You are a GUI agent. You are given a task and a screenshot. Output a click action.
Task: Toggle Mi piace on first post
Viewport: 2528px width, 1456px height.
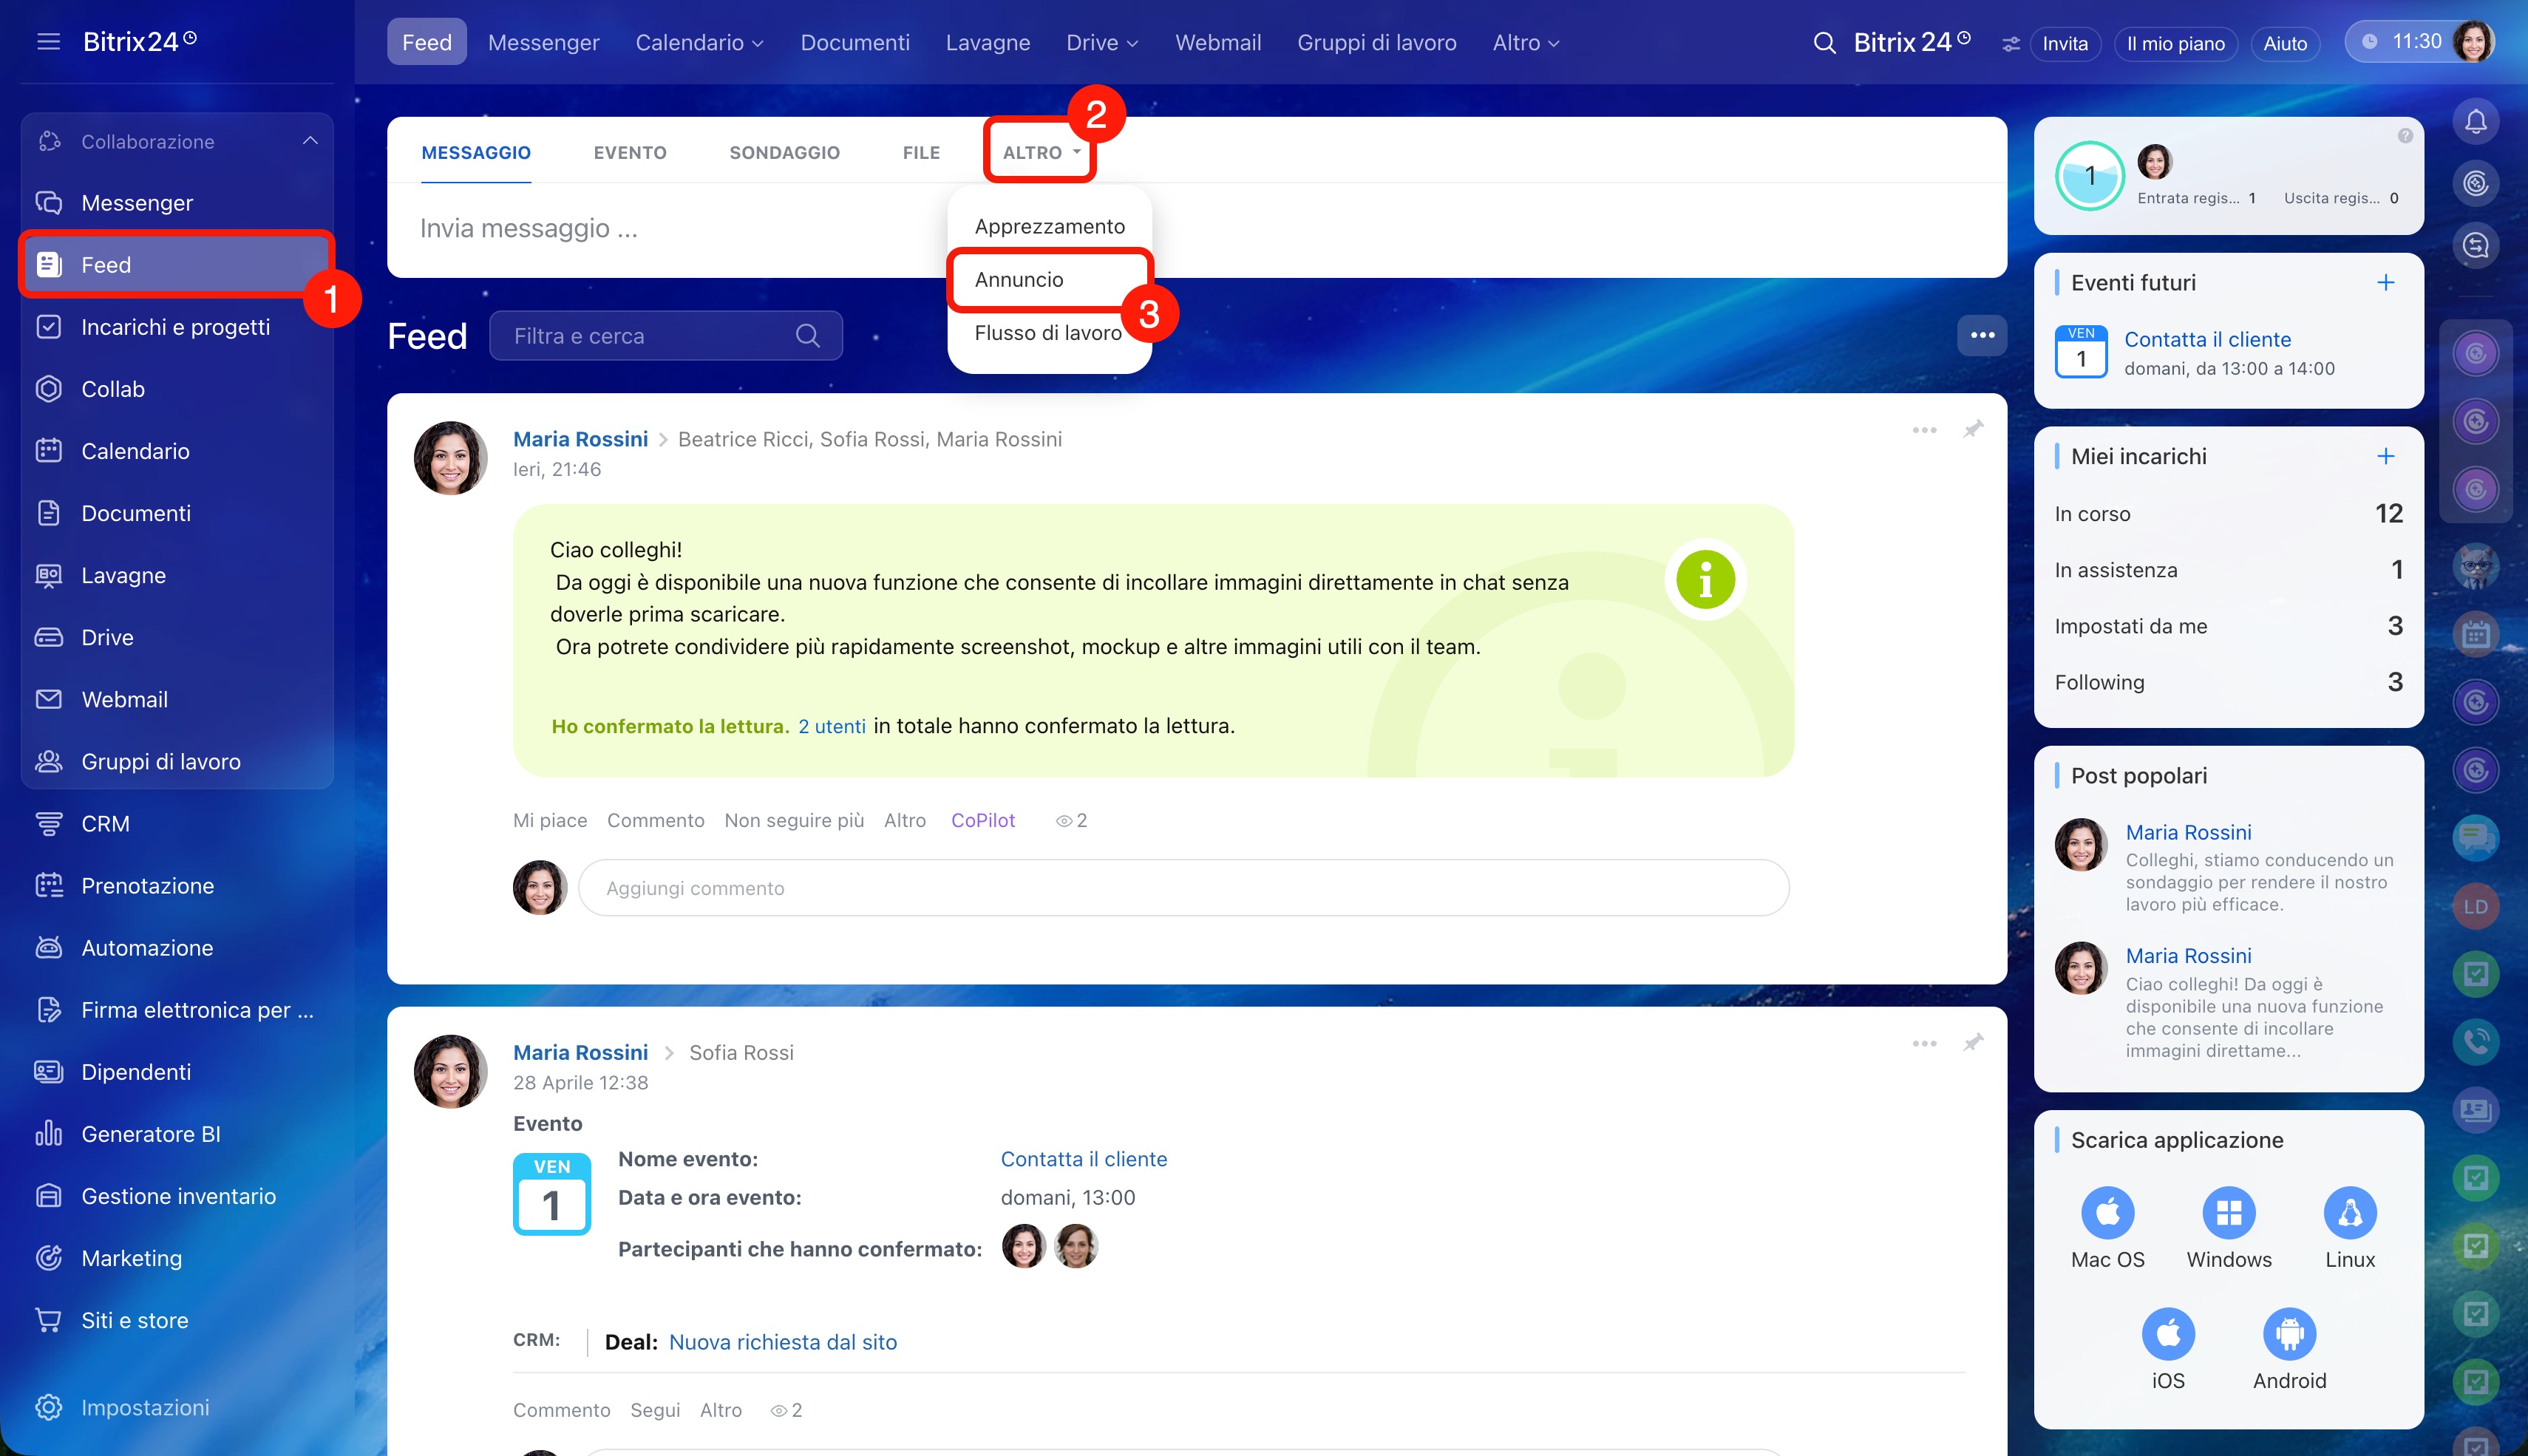click(x=549, y=820)
